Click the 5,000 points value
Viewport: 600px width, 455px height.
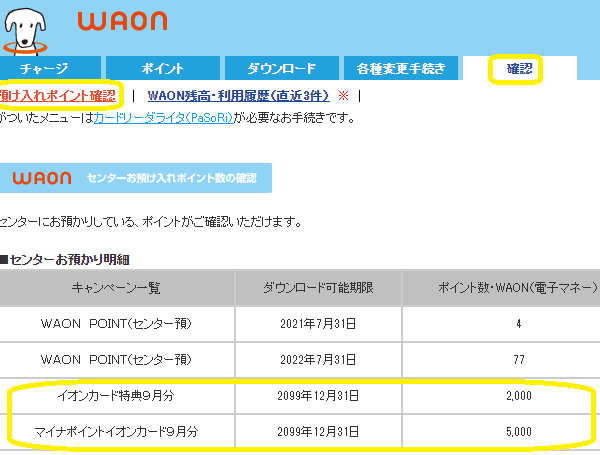[519, 432]
